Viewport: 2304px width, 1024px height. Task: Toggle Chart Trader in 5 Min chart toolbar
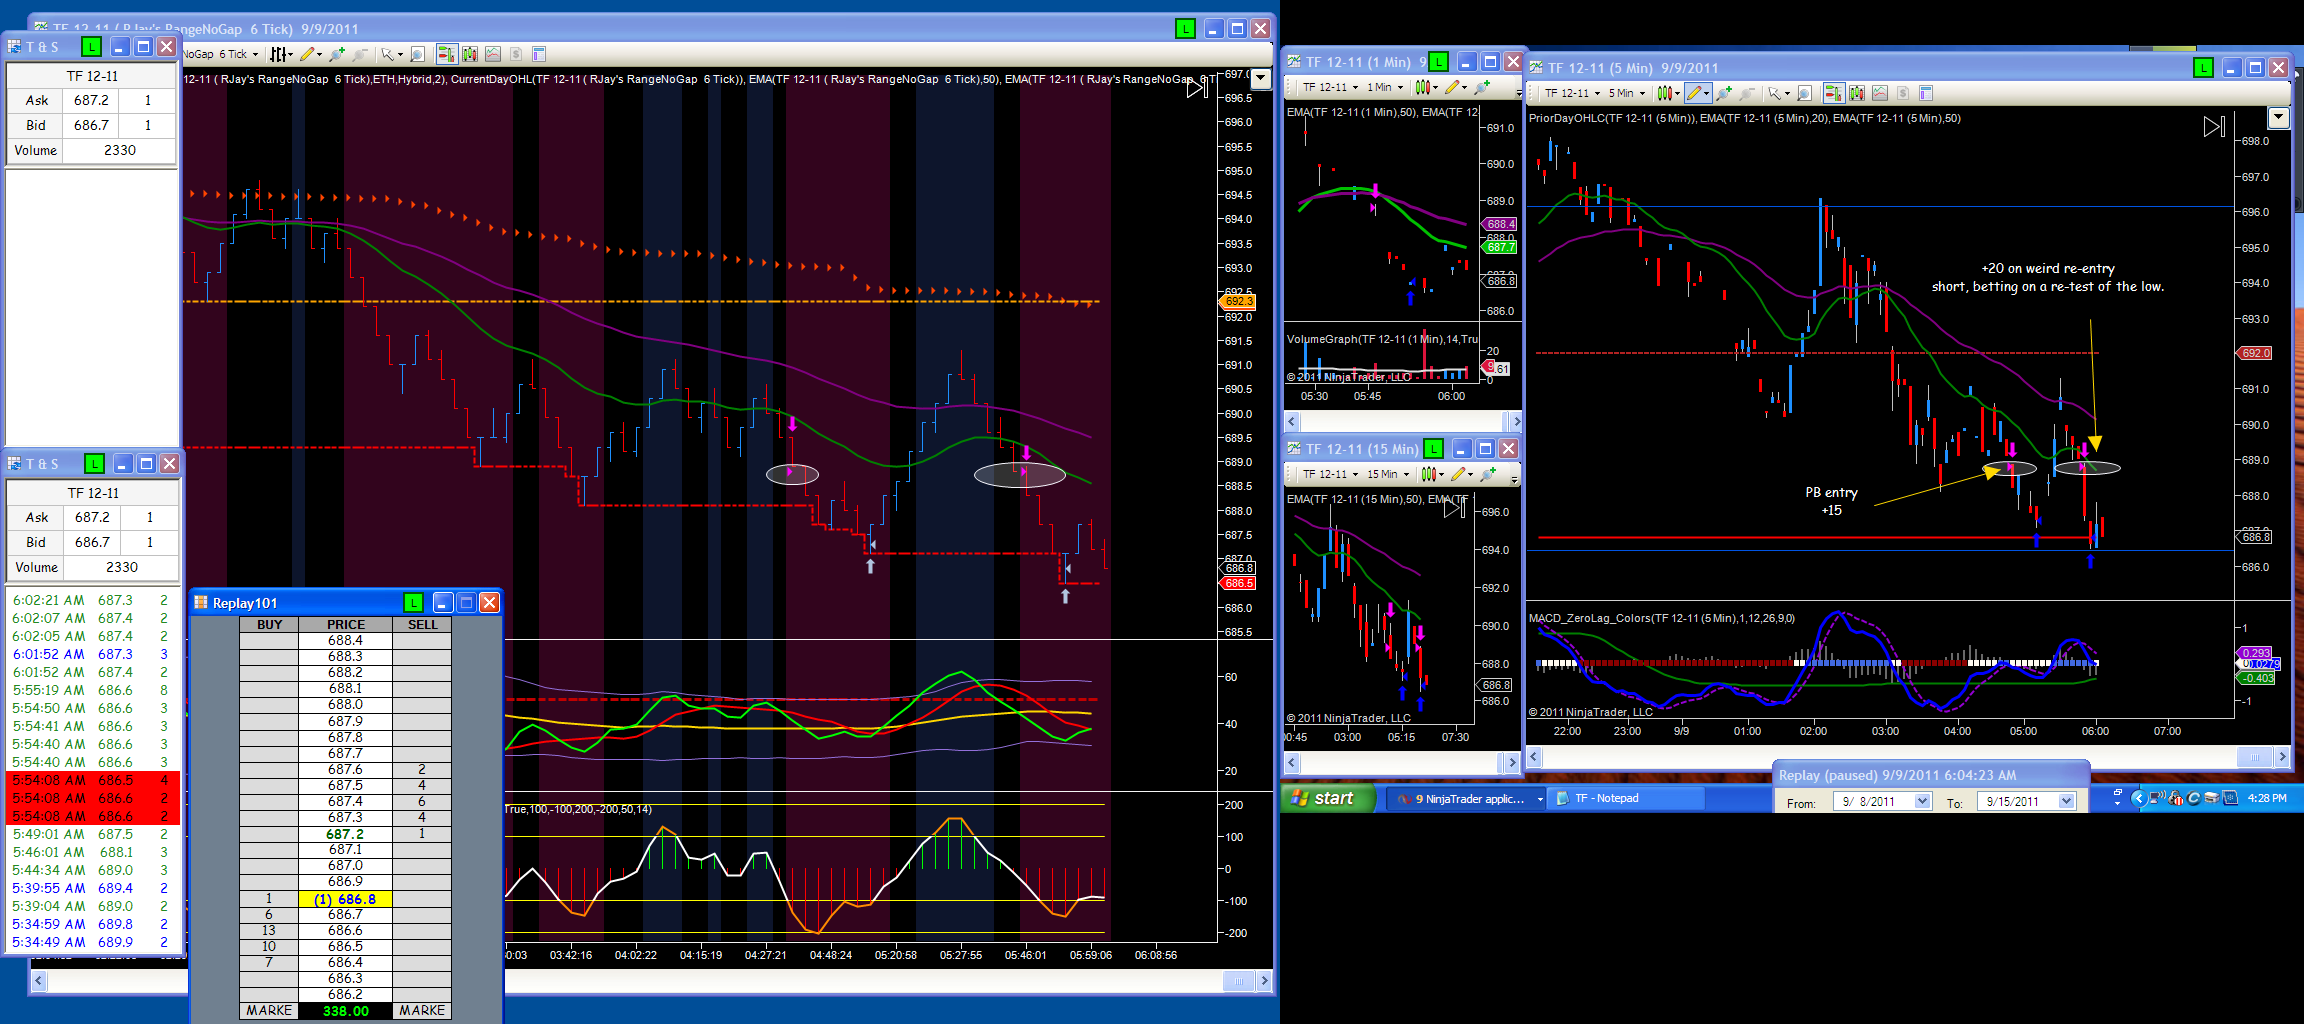pyautogui.click(x=1833, y=93)
